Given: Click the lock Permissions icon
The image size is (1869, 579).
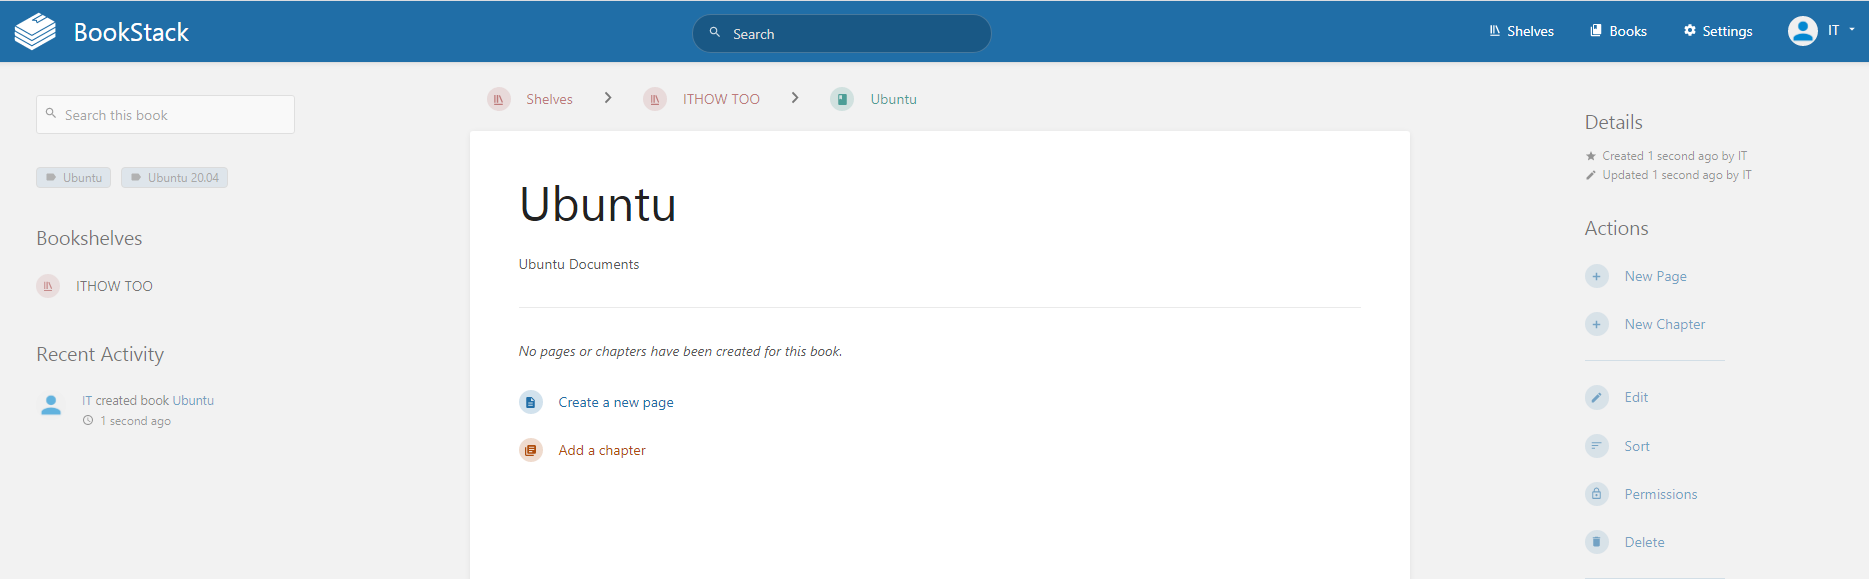Looking at the screenshot, I should tap(1597, 494).
